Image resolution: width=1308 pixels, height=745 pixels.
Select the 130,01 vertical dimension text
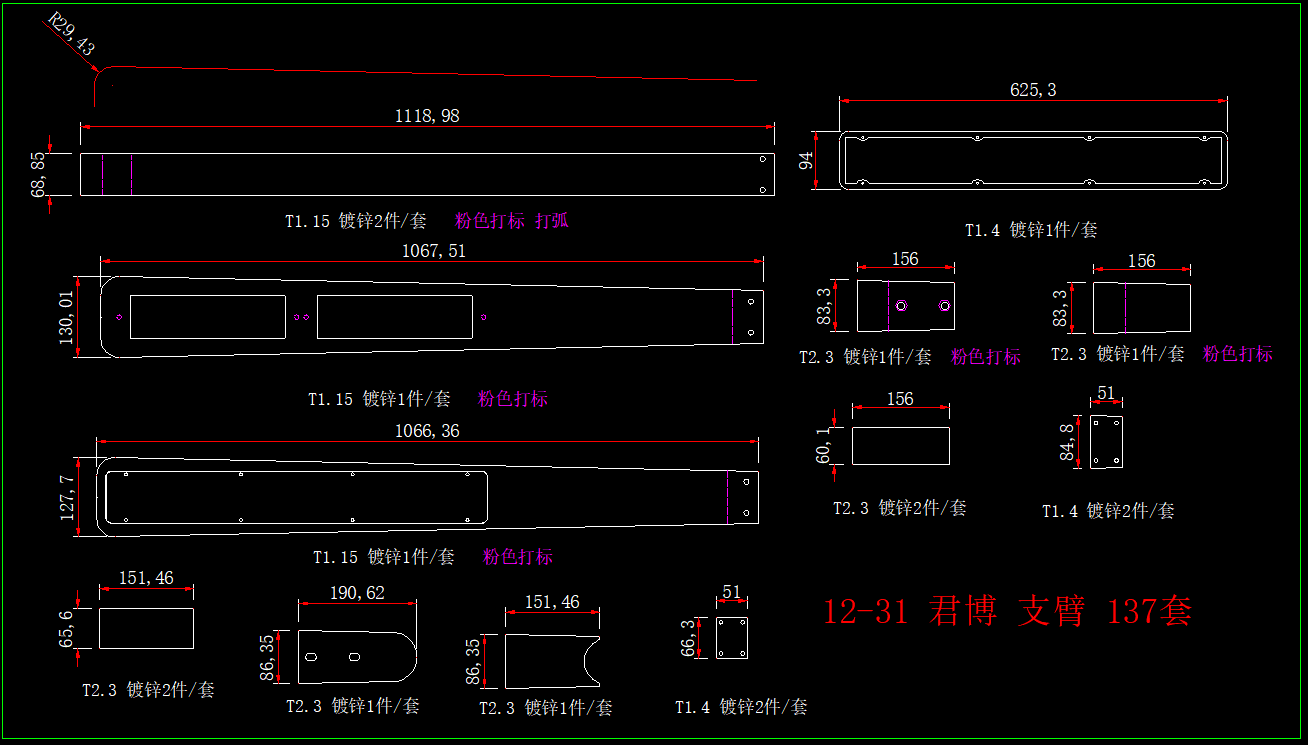click(x=67, y=317)
